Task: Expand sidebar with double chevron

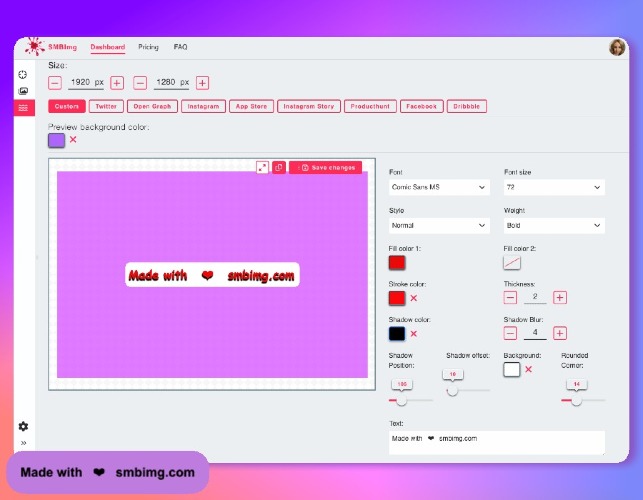Action: (x=23, y=443)
